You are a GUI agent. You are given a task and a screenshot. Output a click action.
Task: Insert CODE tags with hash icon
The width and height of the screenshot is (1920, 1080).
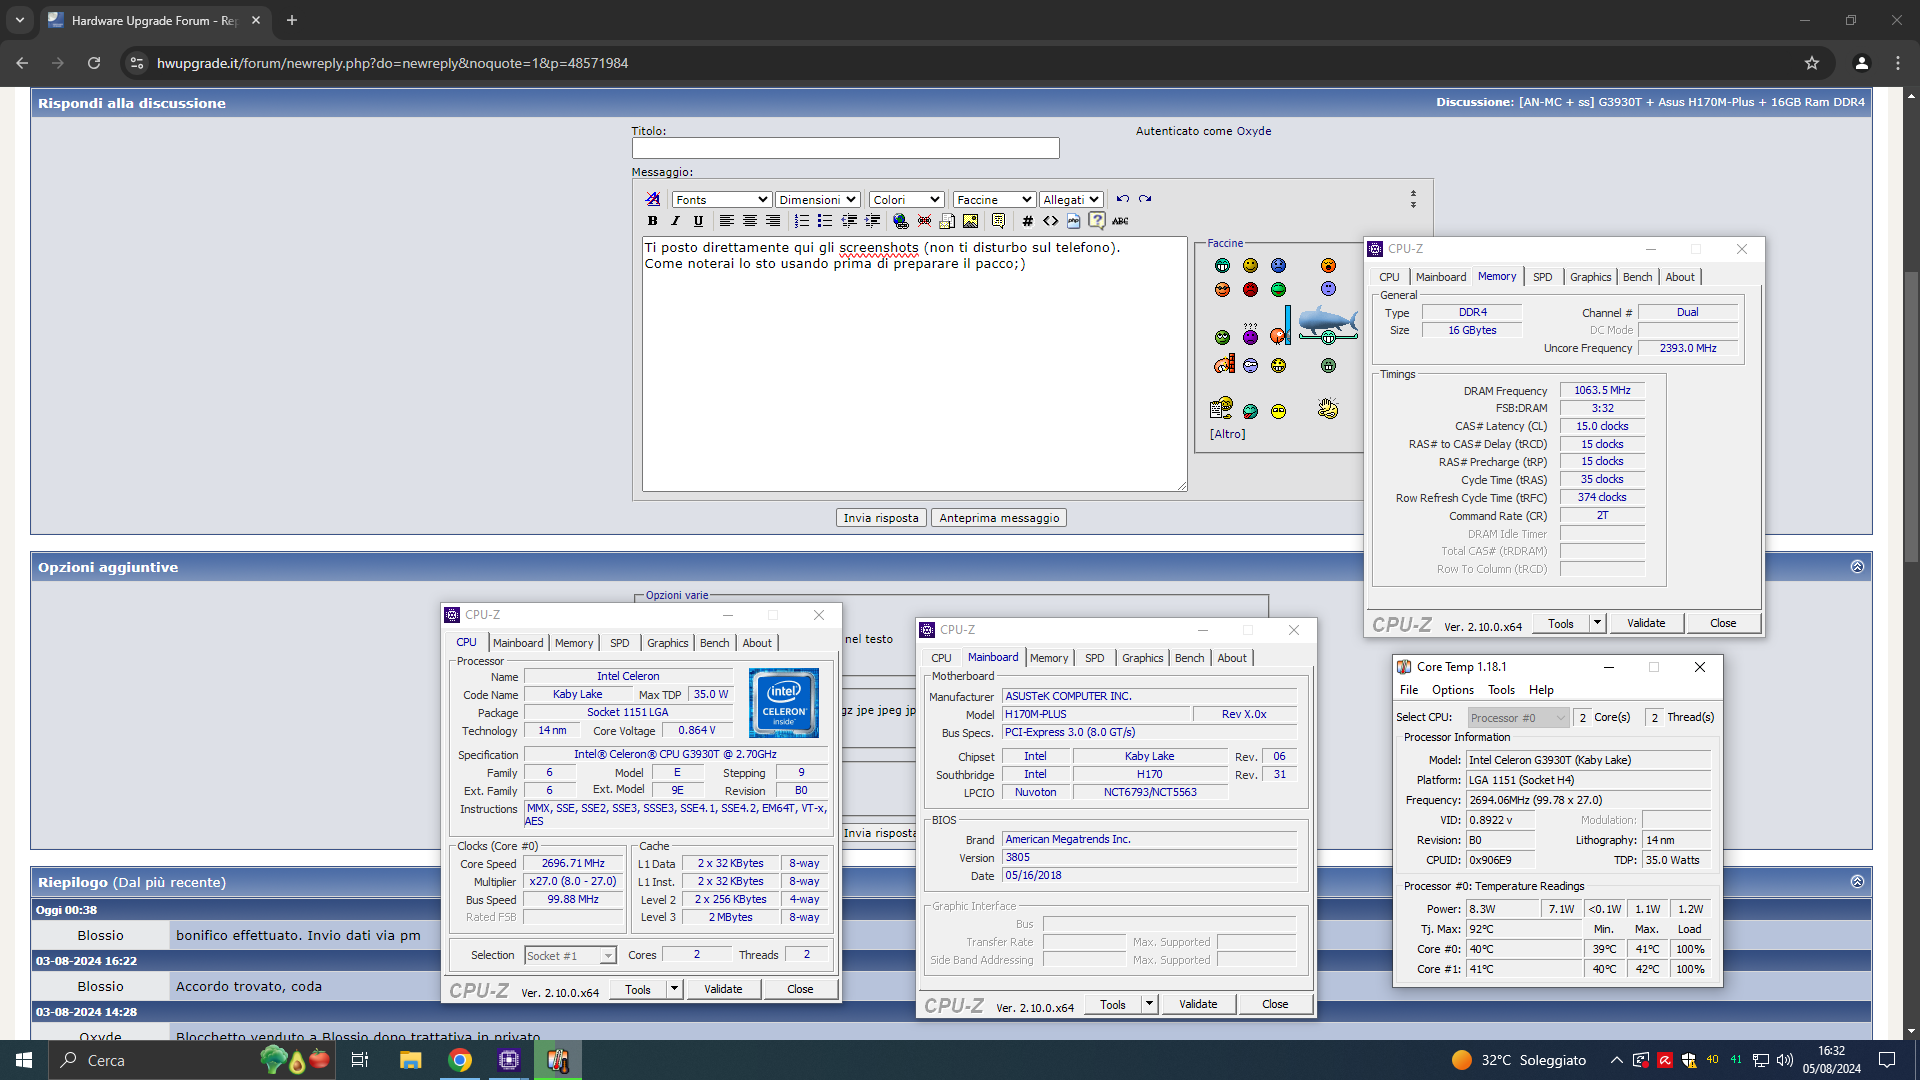tap(1027, 221)
